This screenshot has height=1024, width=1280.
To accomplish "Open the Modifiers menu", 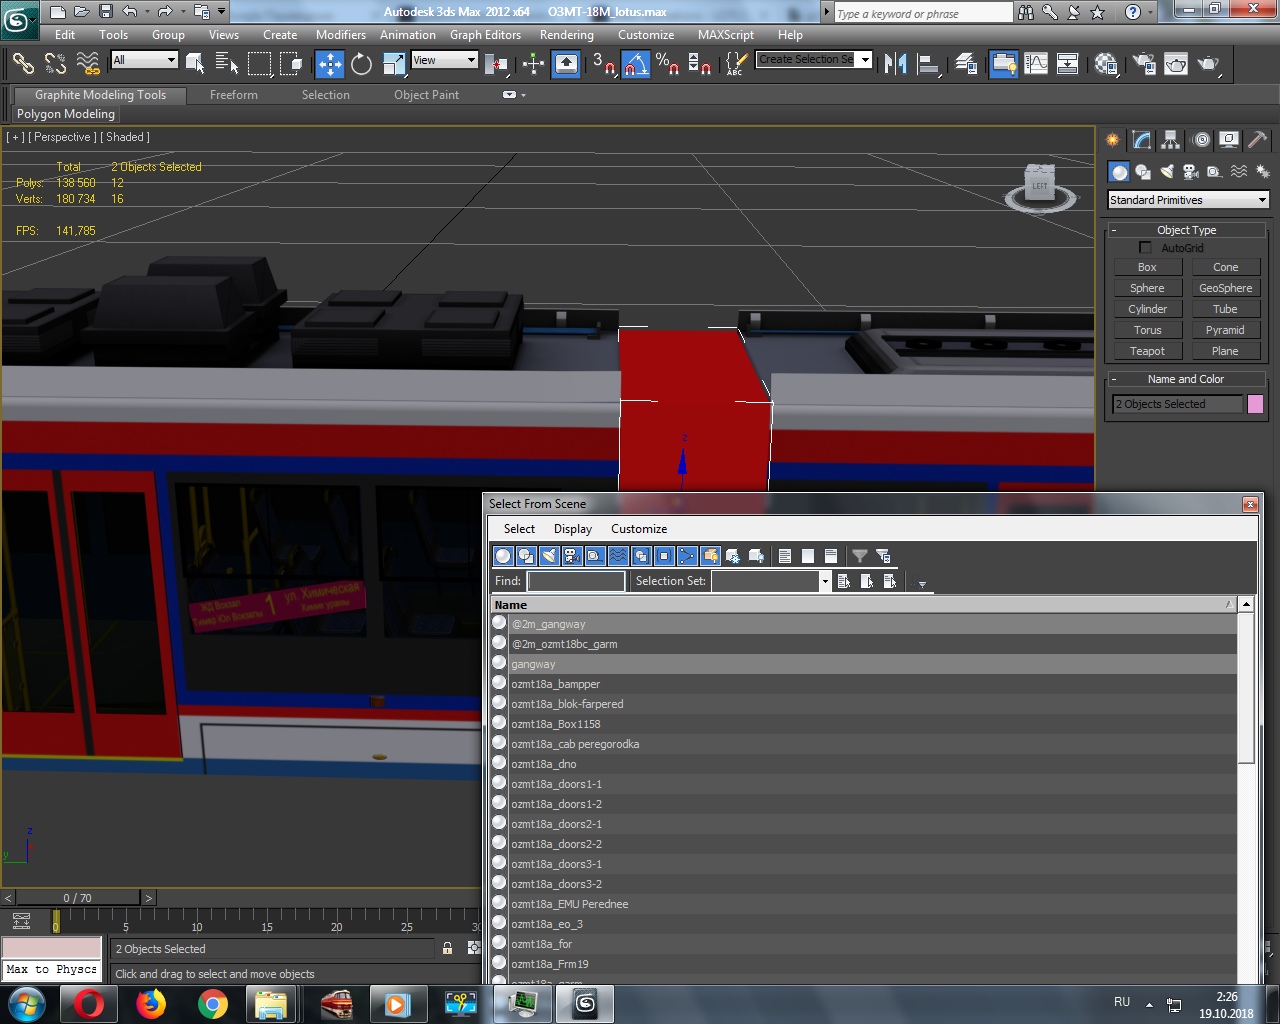I will point(340,35).
